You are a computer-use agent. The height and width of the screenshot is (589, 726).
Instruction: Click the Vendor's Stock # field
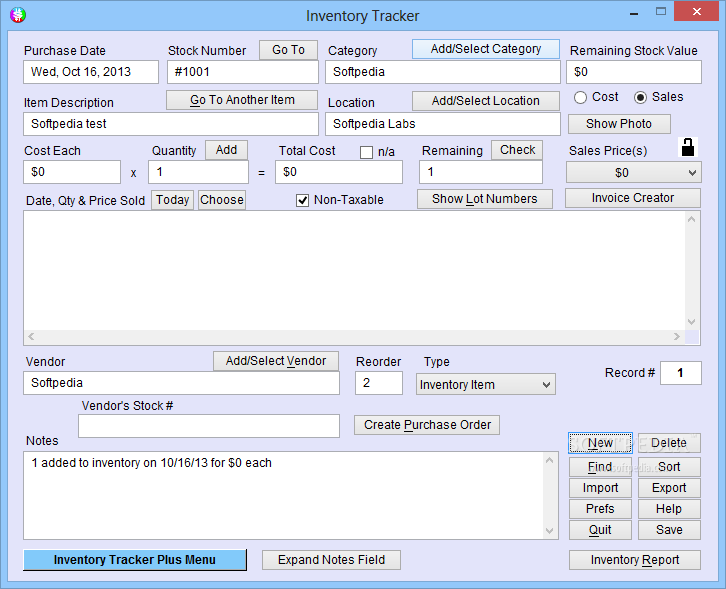click(209, 426)
